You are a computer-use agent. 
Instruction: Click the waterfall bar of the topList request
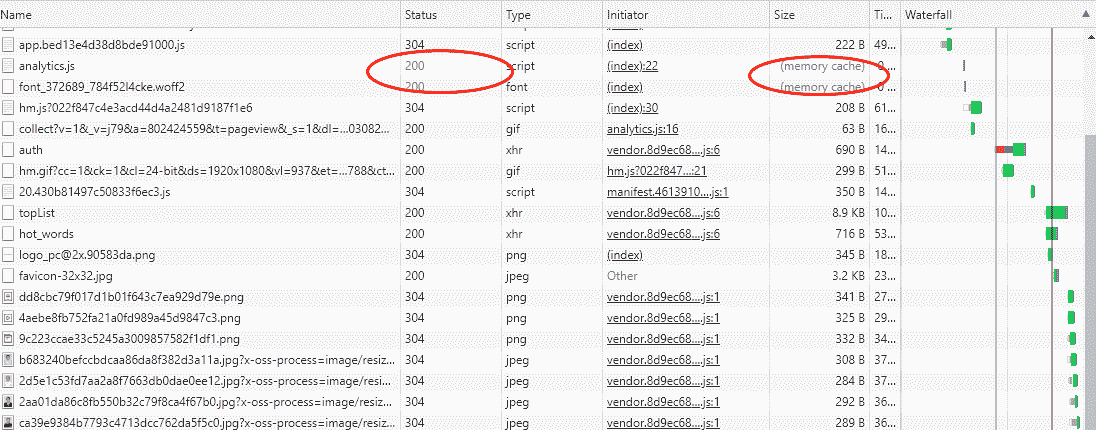[1057, 213]
